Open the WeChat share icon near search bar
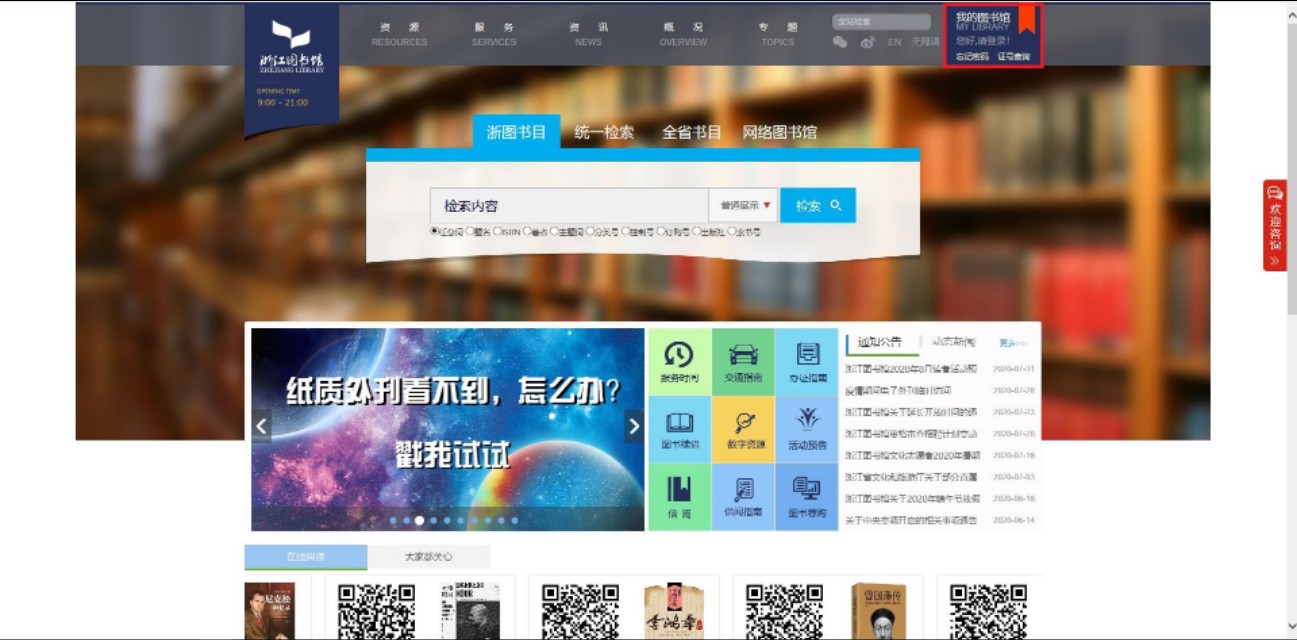Screen dimensions: 1297x640 (839, 44)
